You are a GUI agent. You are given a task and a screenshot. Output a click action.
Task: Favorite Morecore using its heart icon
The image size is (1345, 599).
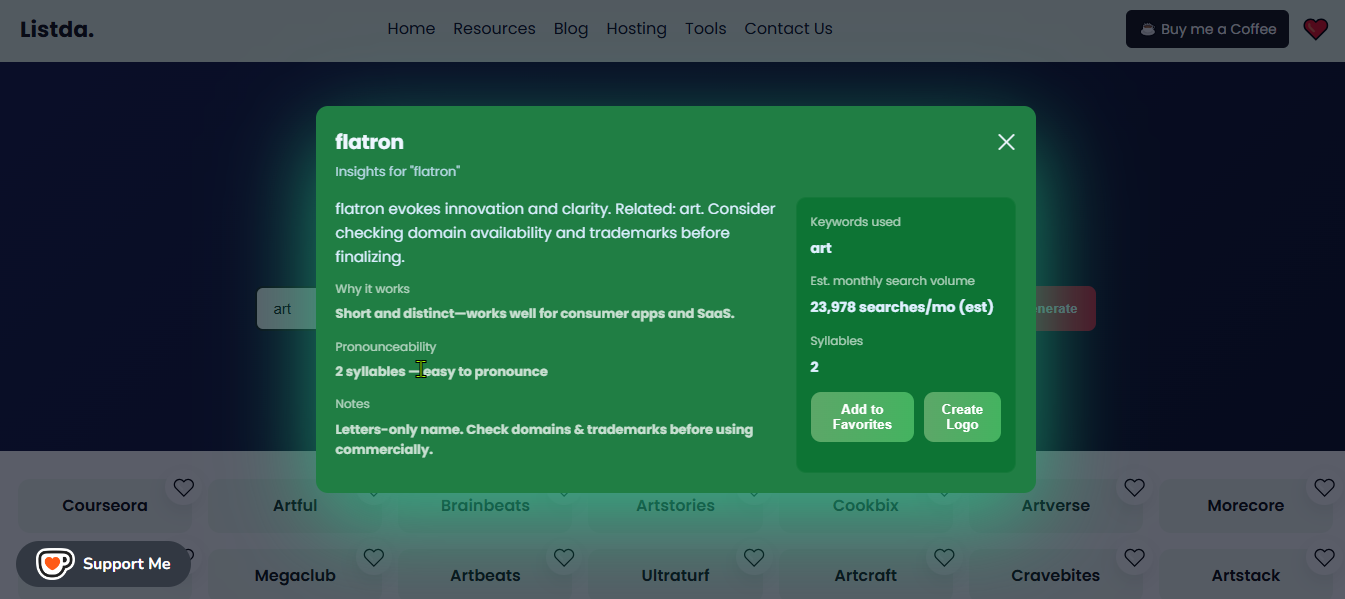1324,487
